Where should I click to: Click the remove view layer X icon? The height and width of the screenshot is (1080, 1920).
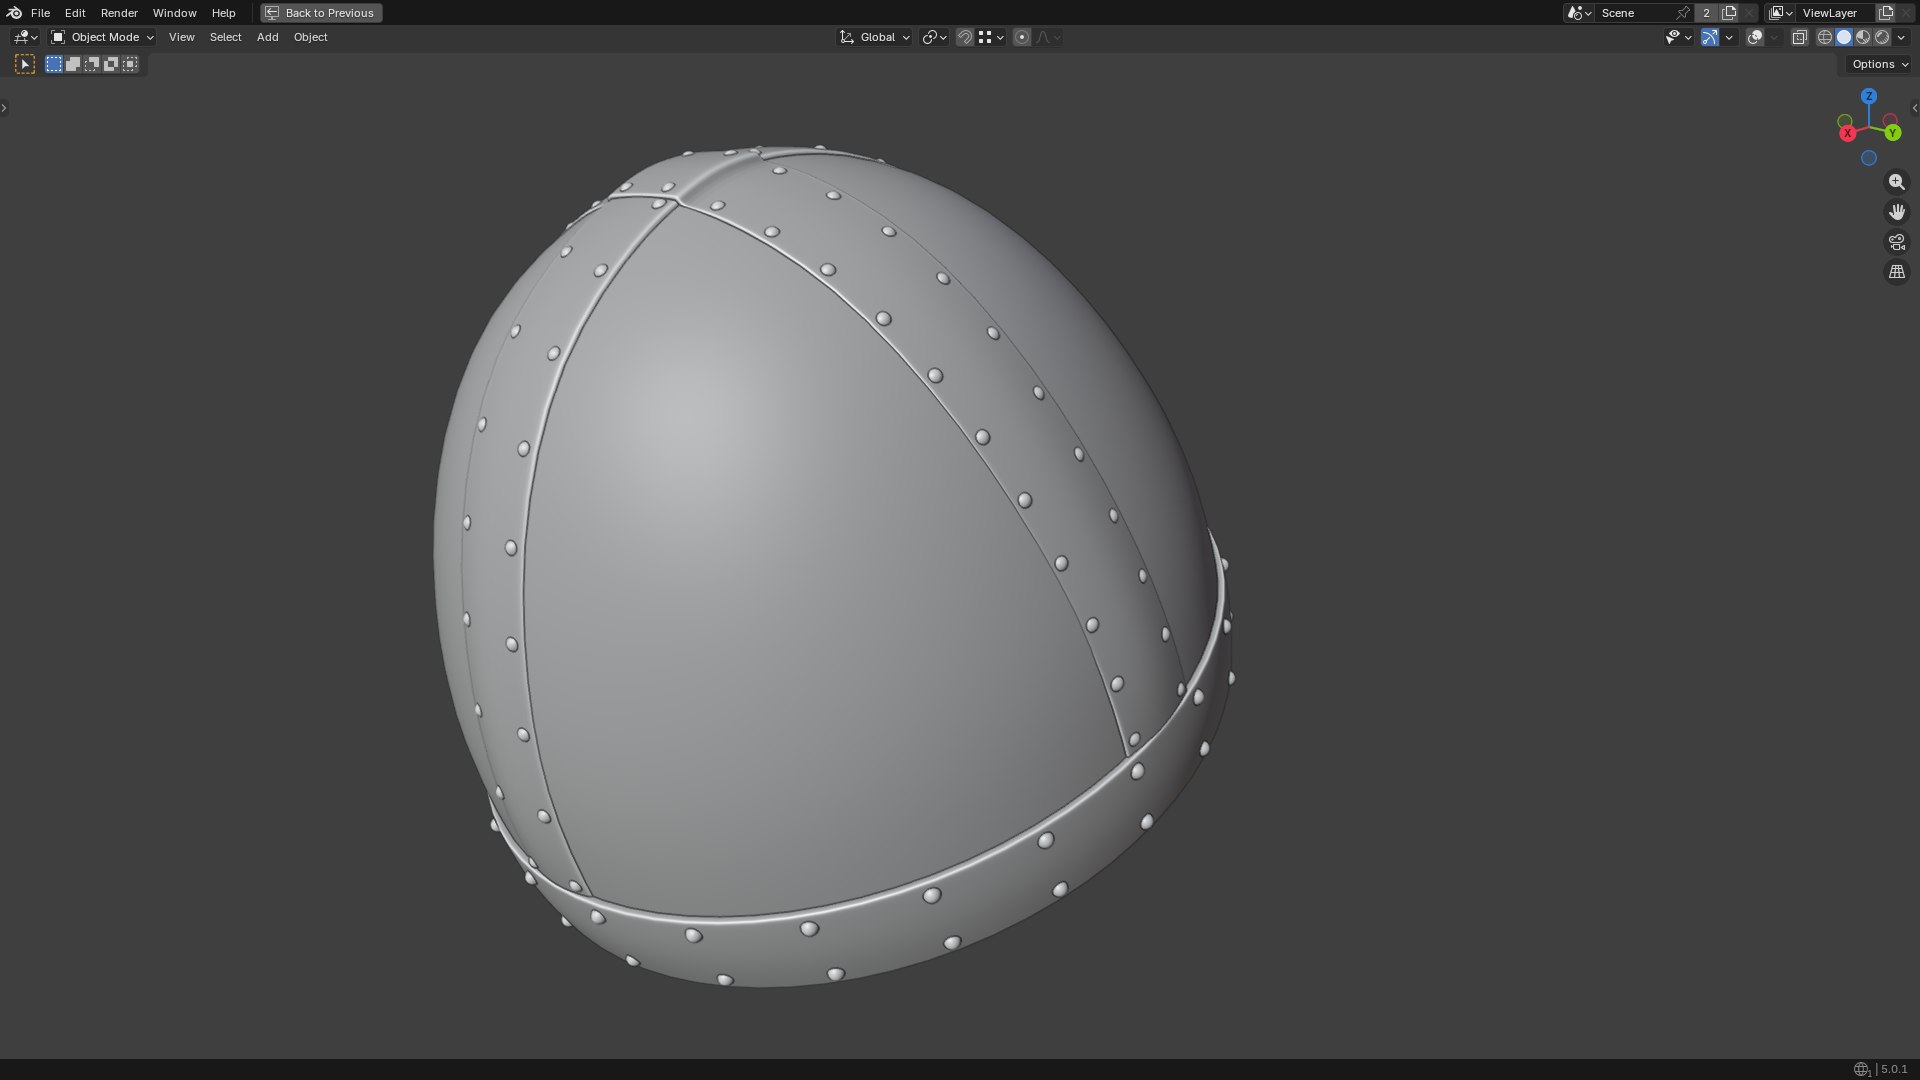tap(1906, 13)
